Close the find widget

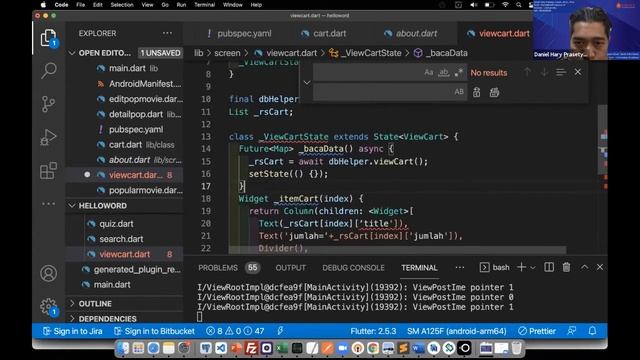click(578, 72)
